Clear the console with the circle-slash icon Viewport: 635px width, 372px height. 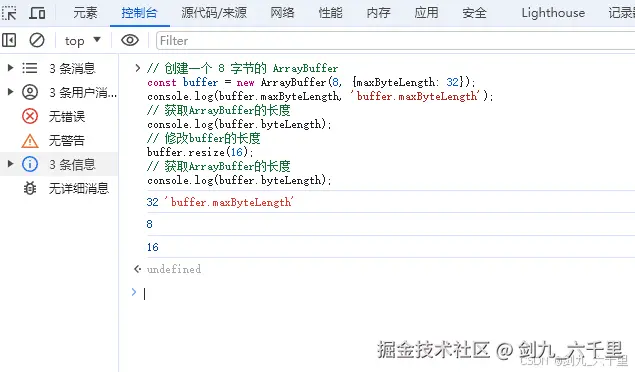(x=37, y=40)
